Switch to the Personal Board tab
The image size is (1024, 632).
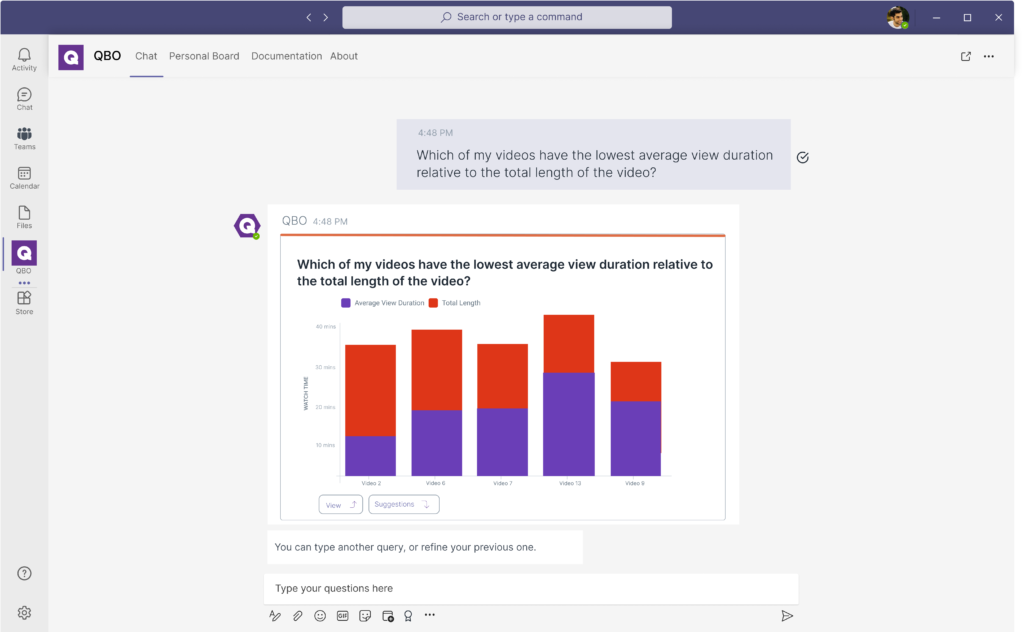[204, 57]
